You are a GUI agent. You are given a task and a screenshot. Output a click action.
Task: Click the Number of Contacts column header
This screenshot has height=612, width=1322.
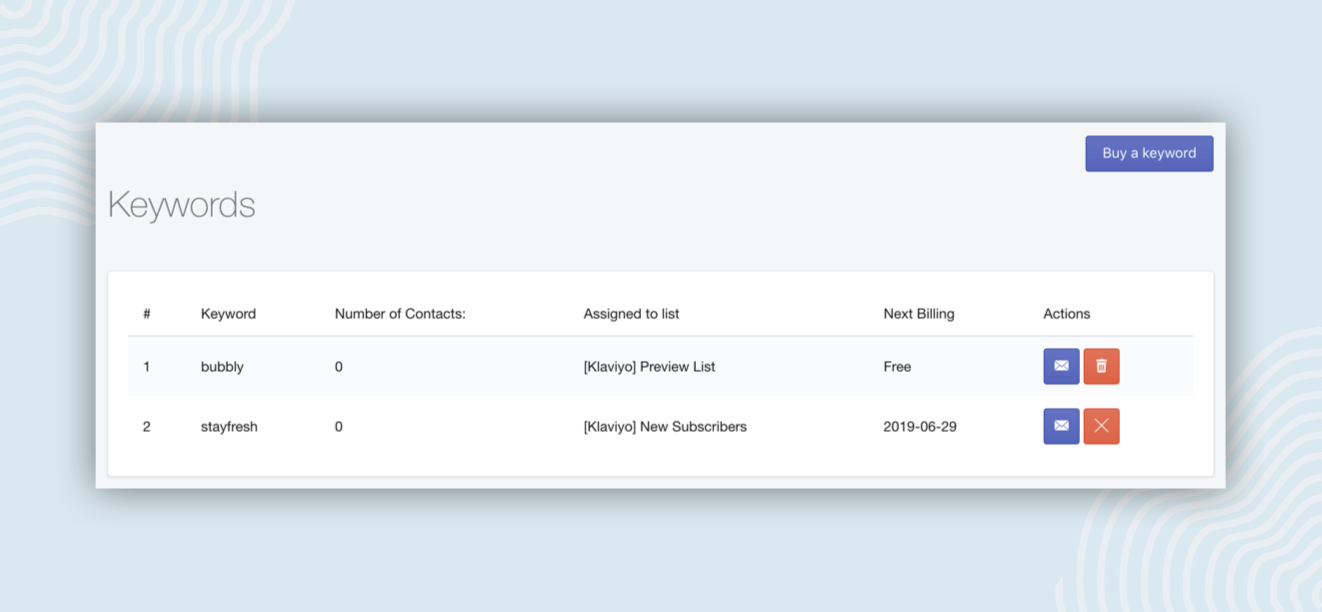pyautogui.click(x=400, y=314)
